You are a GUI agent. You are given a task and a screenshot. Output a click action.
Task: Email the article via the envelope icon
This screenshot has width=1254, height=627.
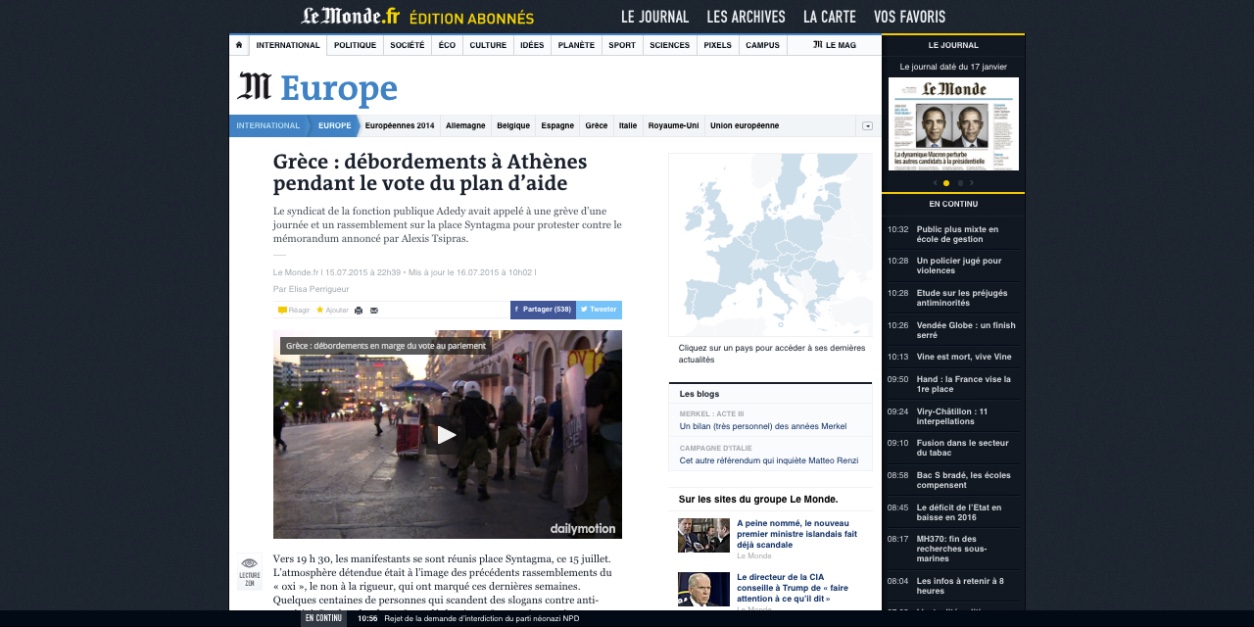[374, 310]
